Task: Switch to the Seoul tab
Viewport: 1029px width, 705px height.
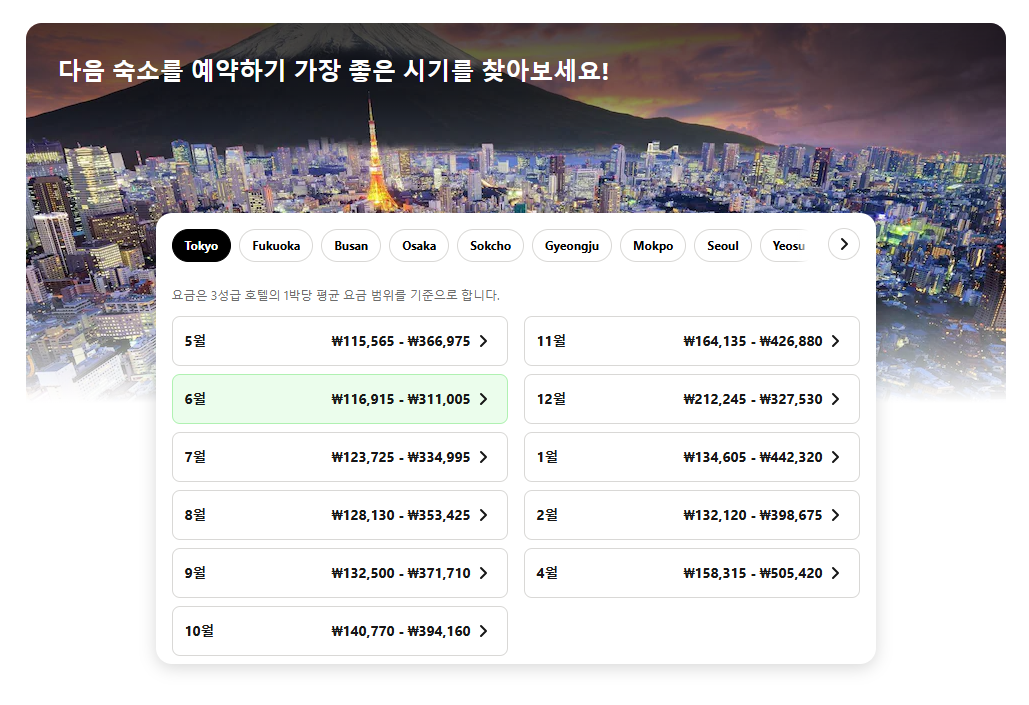Action: (722, 245)
